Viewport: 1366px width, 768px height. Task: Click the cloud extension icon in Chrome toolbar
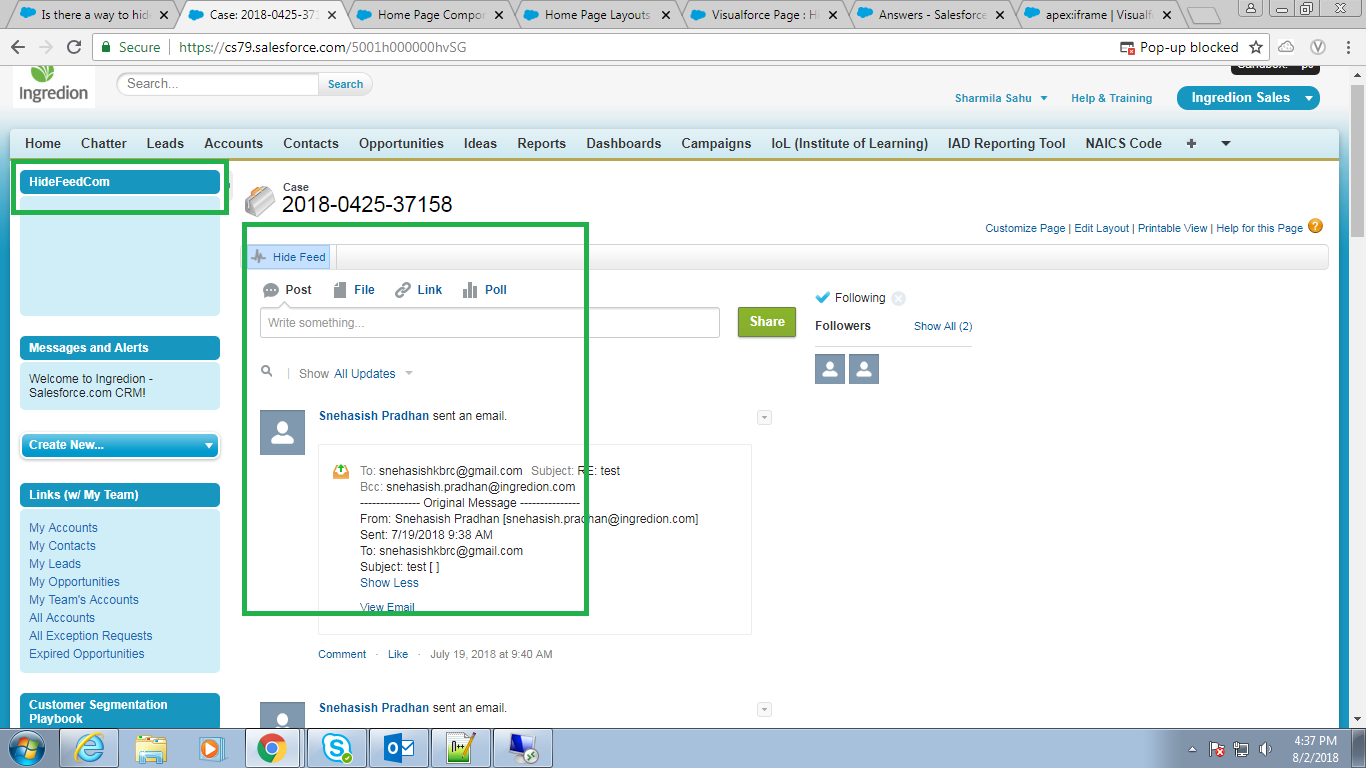(1286, 47)
